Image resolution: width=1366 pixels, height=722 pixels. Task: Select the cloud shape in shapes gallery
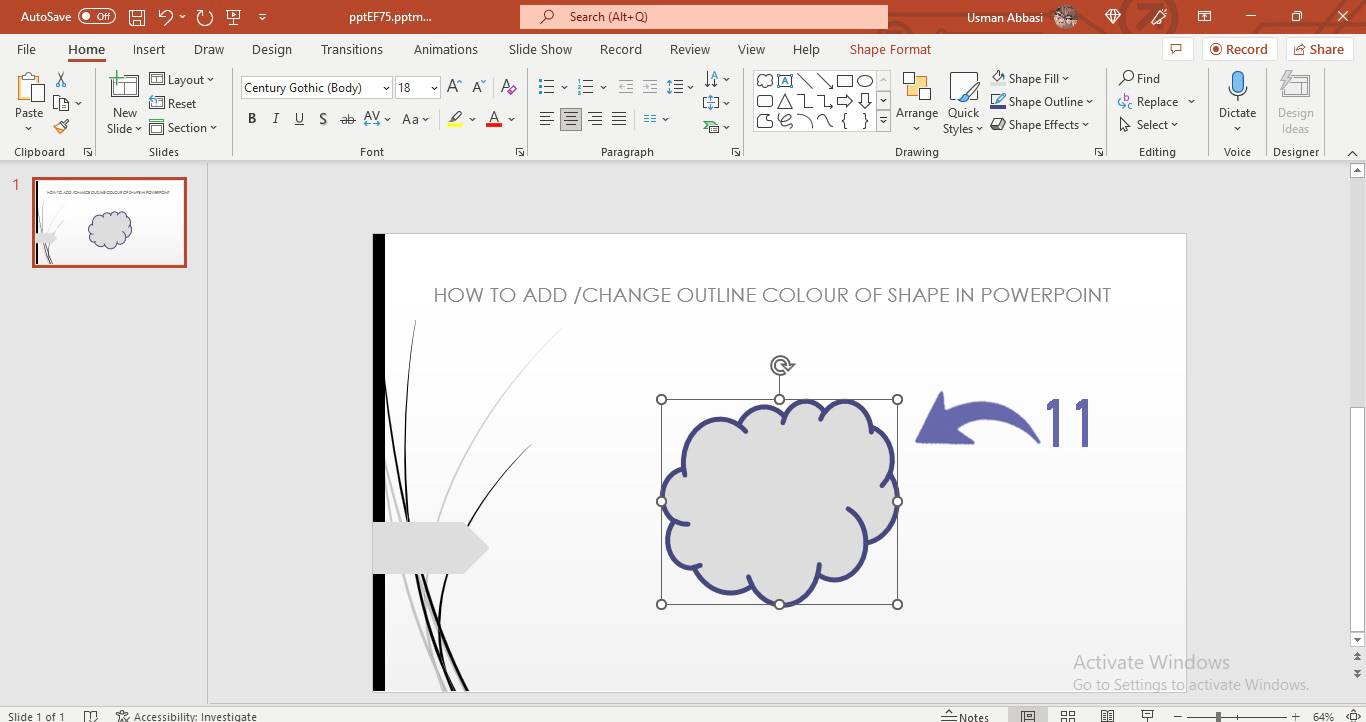(765, 81)
